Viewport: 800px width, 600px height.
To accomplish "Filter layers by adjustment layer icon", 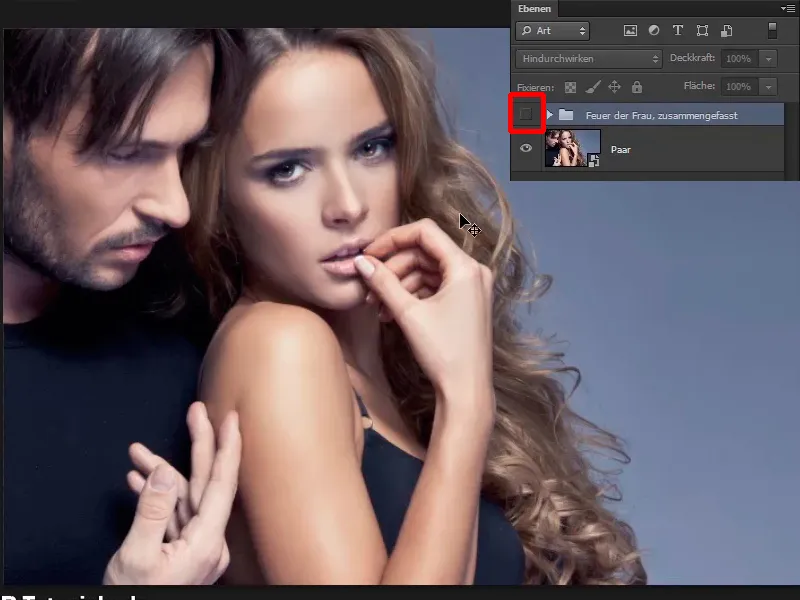I will tap(654, 31).
